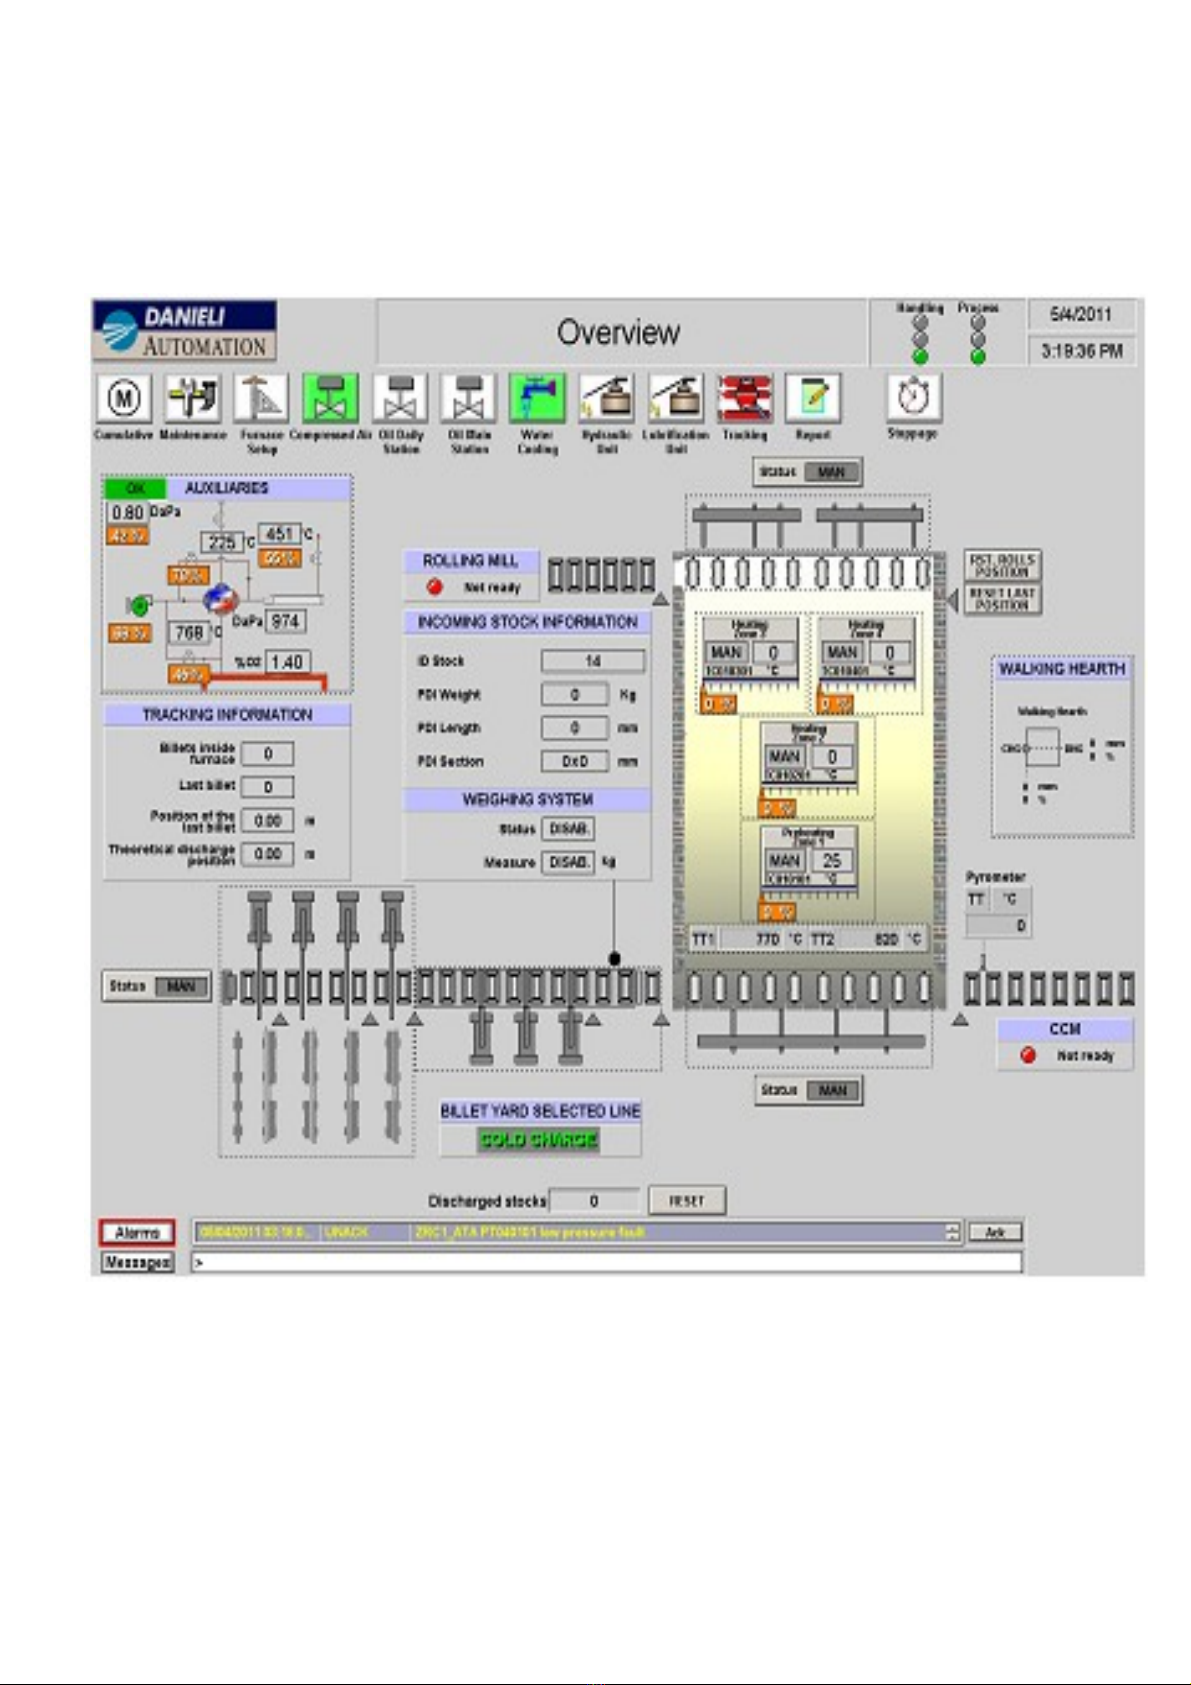Select the COLD CHARGE billet yard line
This screenshot has width=1191, height=1685.
click(538, 1140)
